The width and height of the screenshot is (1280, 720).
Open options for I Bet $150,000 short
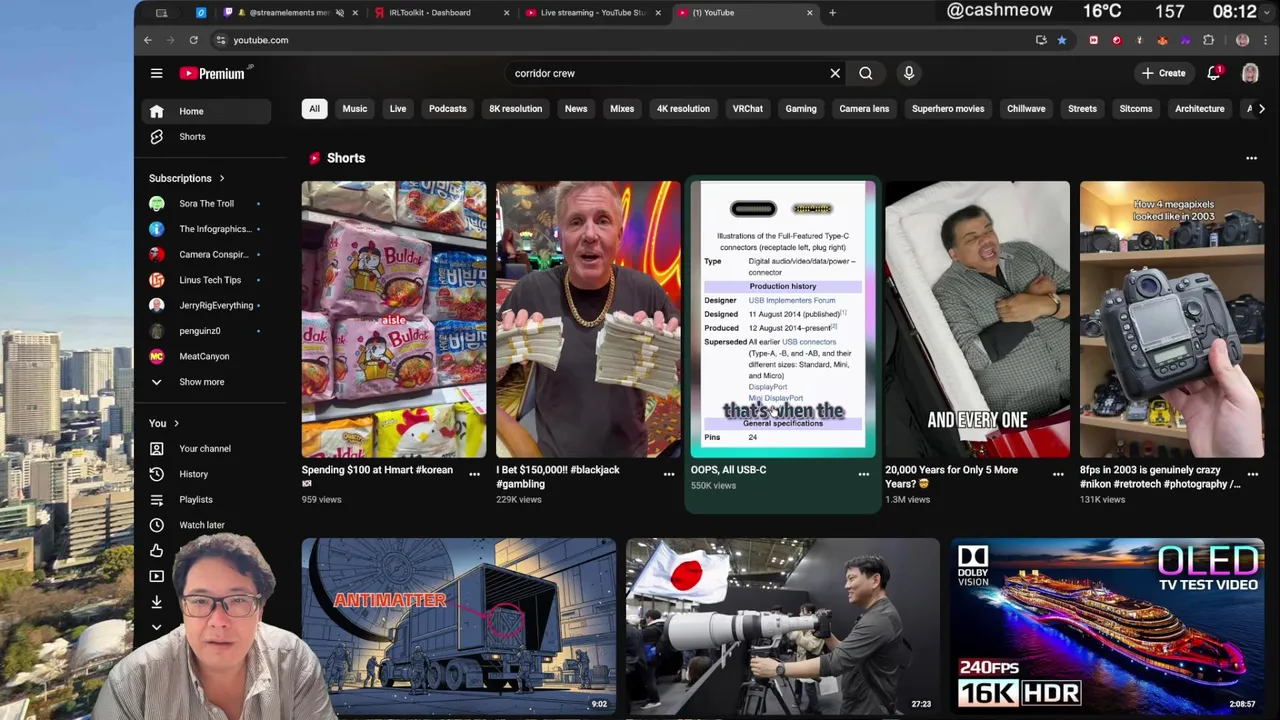click(669, 474)
